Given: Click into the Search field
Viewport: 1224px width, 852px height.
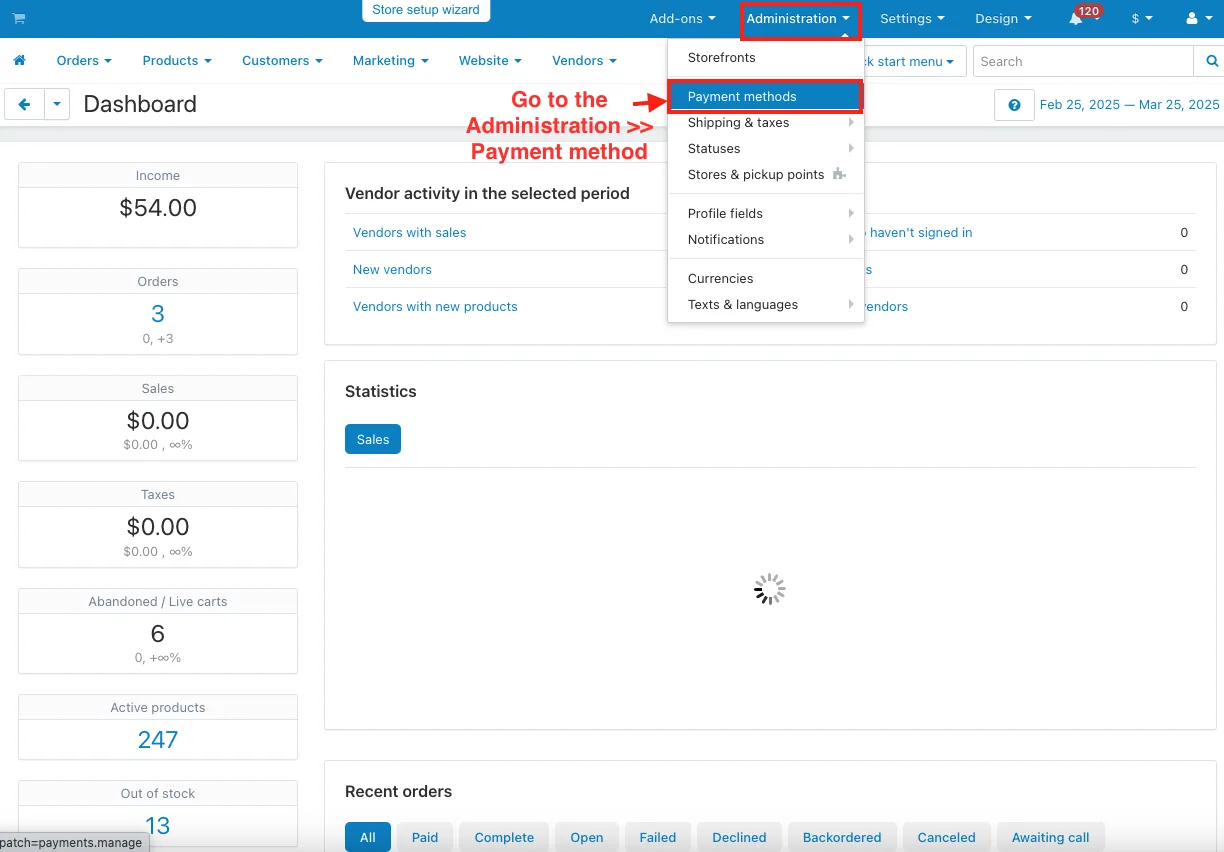Looking at the screenshot, I should tap(1083, 61).
